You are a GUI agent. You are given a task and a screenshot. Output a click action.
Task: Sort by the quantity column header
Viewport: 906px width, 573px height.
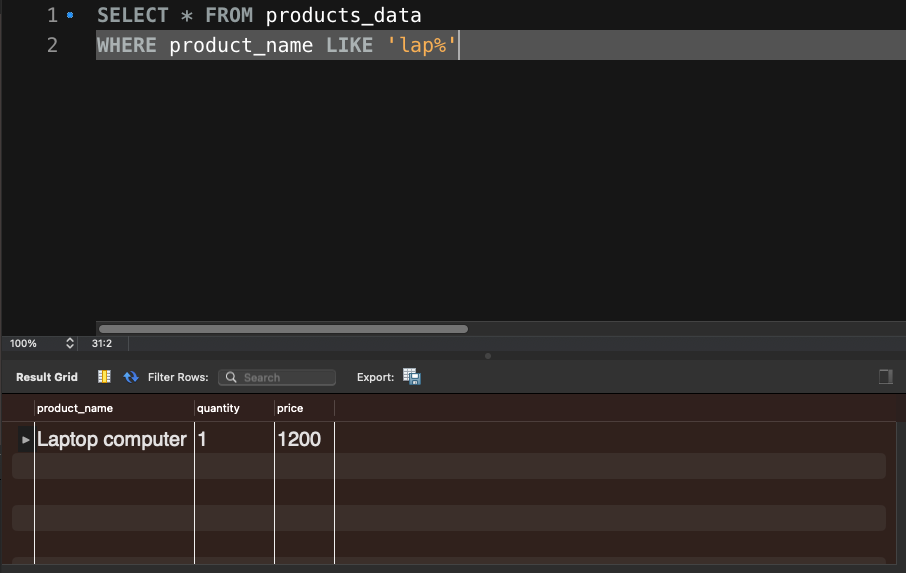click(x=218, y=408)
